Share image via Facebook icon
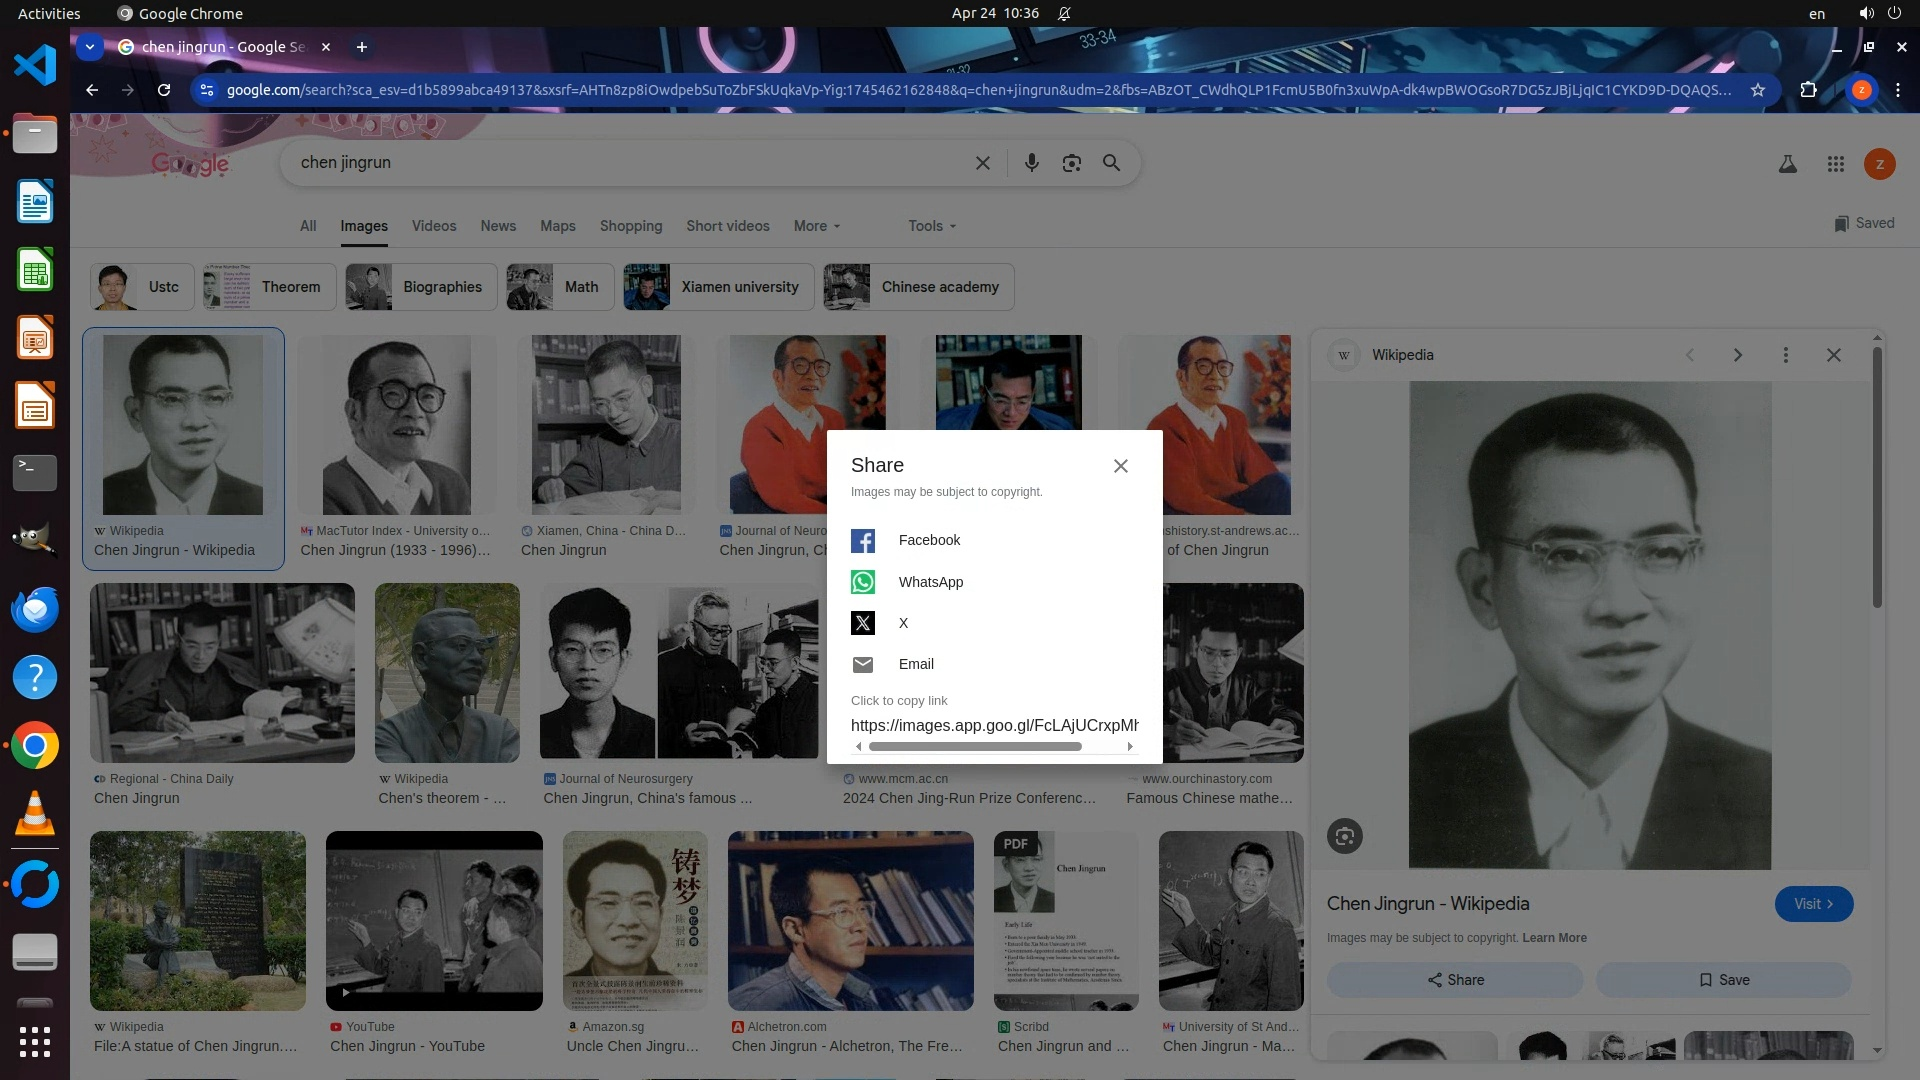The height and width of the screenshot is (1080, 1920). tap(862, 541)
